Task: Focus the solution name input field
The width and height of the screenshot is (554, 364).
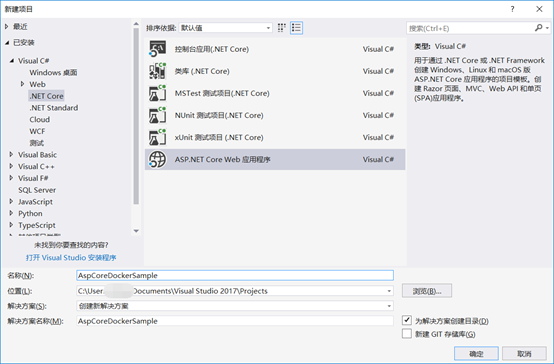Action: [235, 321]
